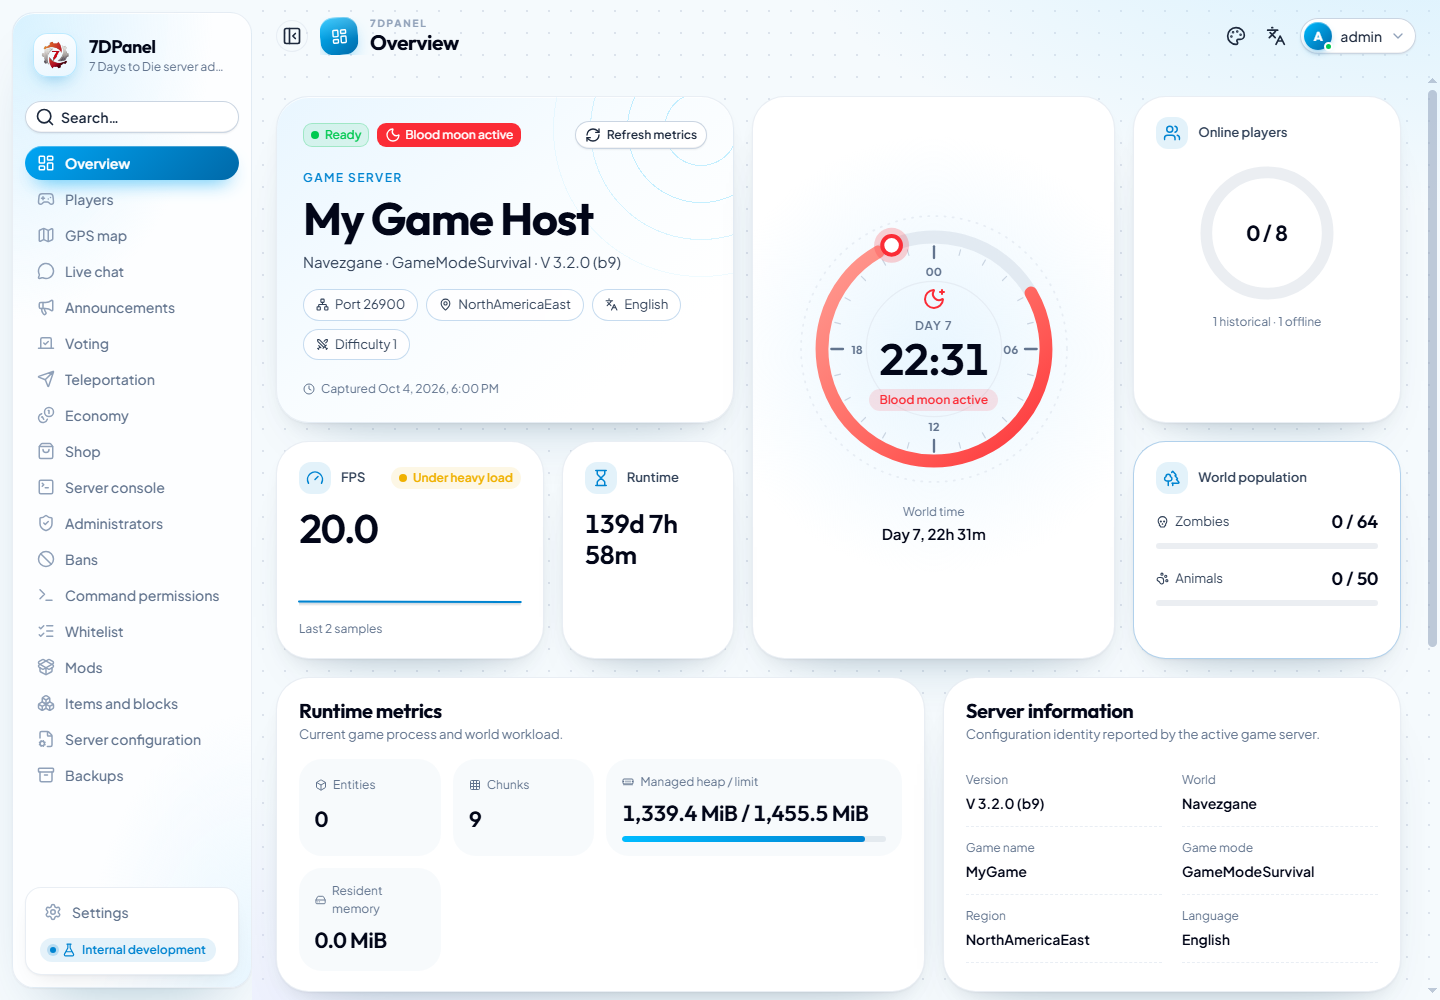Screen dimensions: 1440x1000
Task: Go to Whitelist
Action: coord(132,632)
